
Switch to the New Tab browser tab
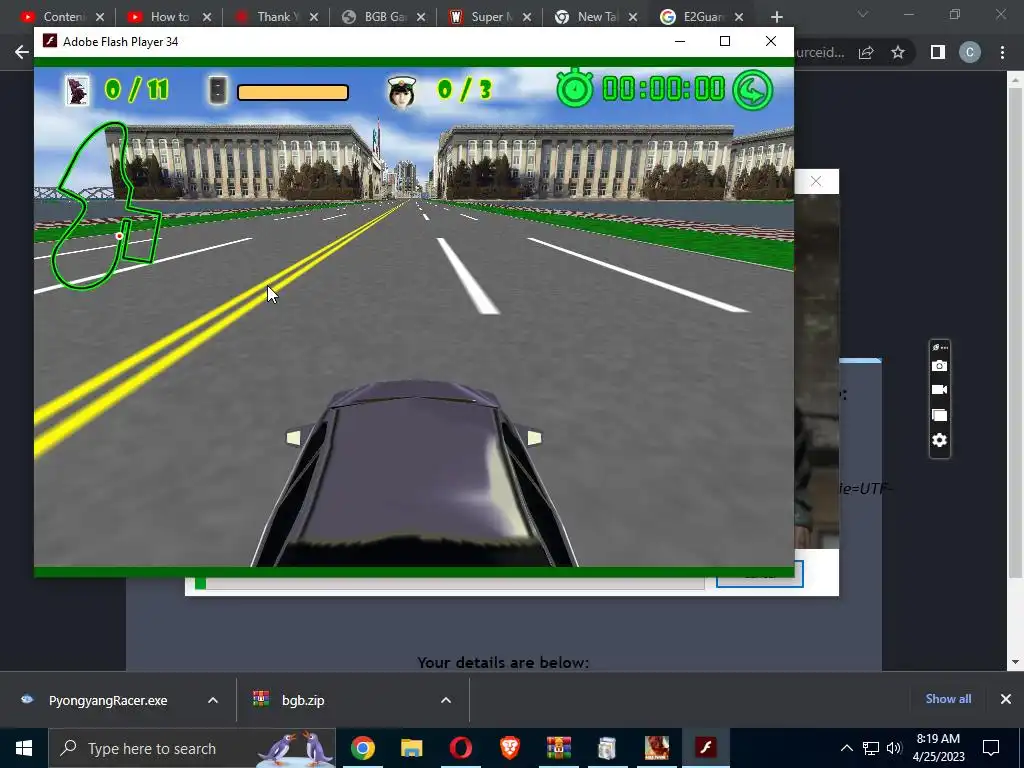pos(598,17)
